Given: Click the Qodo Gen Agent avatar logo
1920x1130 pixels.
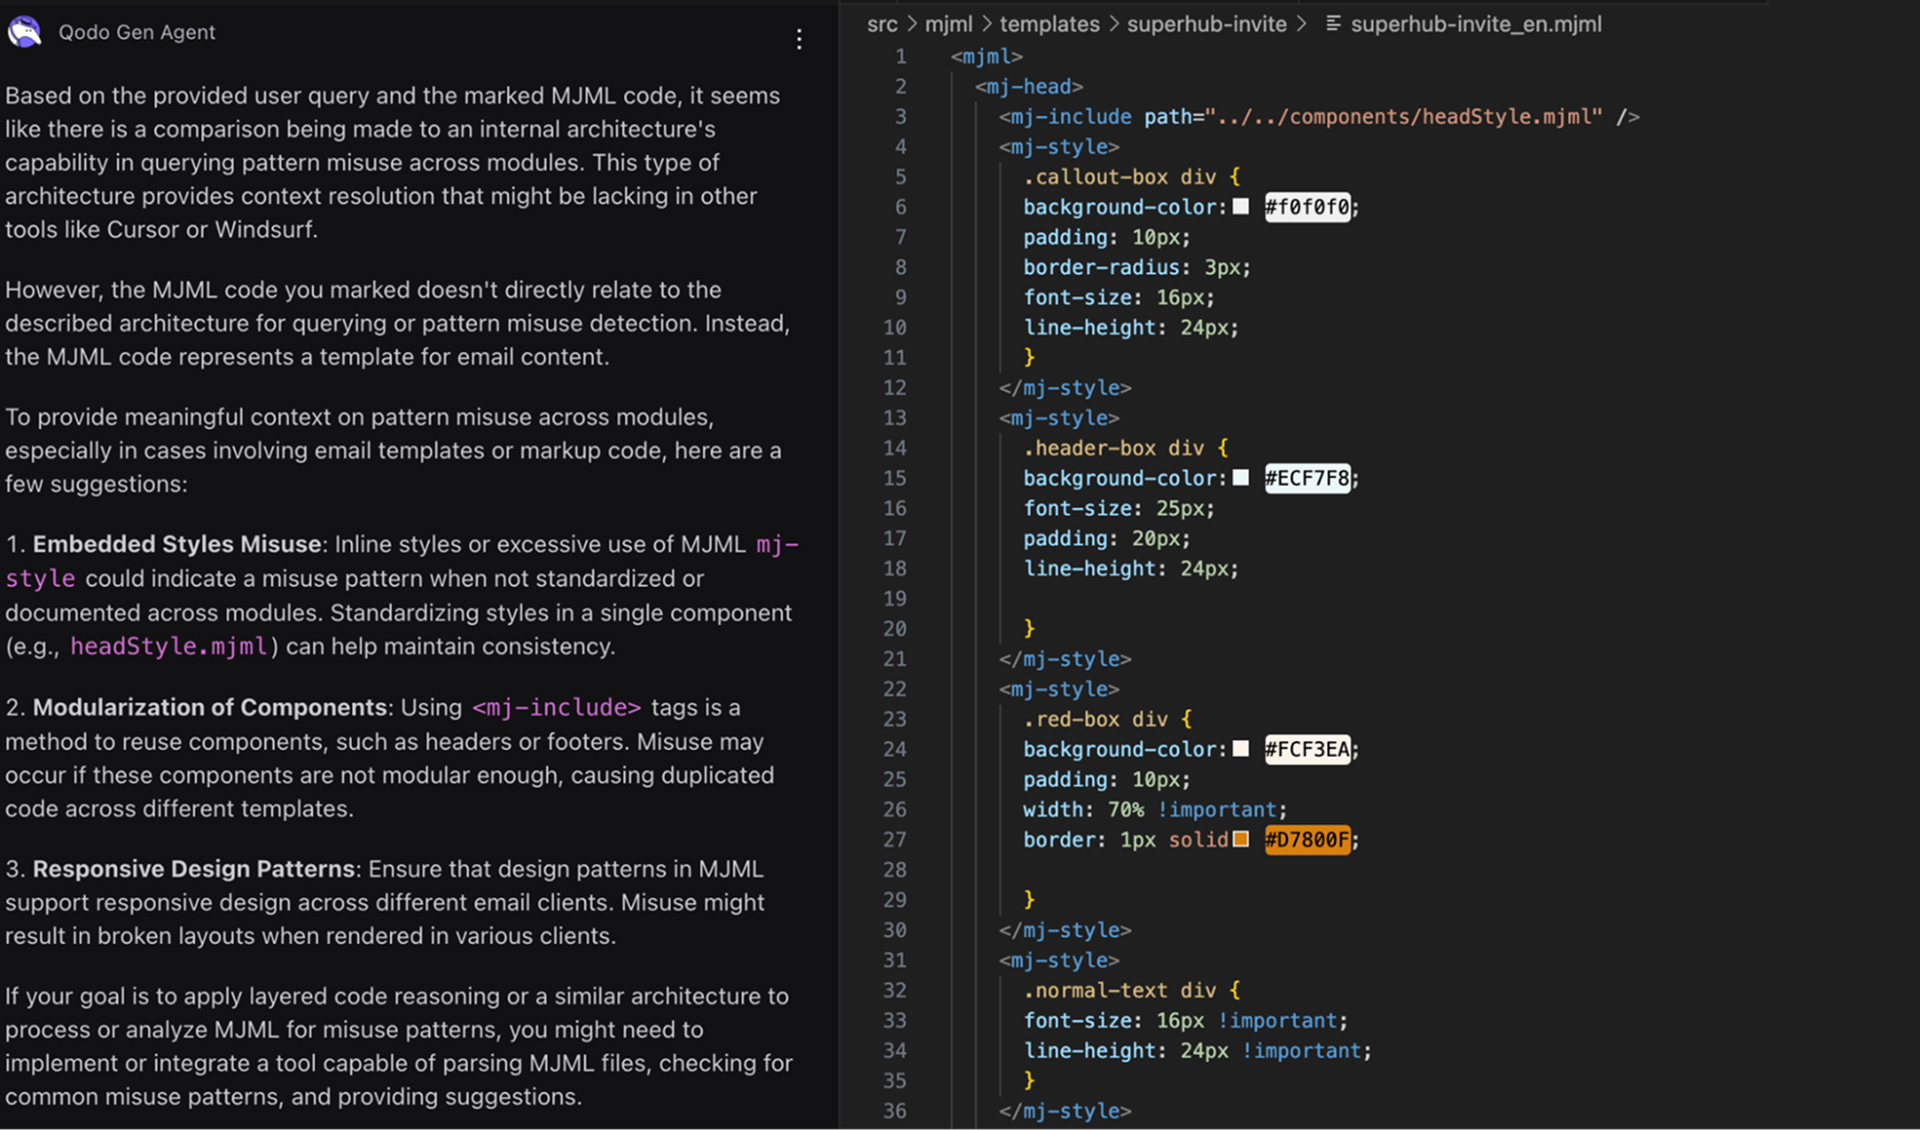Looking at the screenshot, I should pyautogui.click(x=25, y=32).
